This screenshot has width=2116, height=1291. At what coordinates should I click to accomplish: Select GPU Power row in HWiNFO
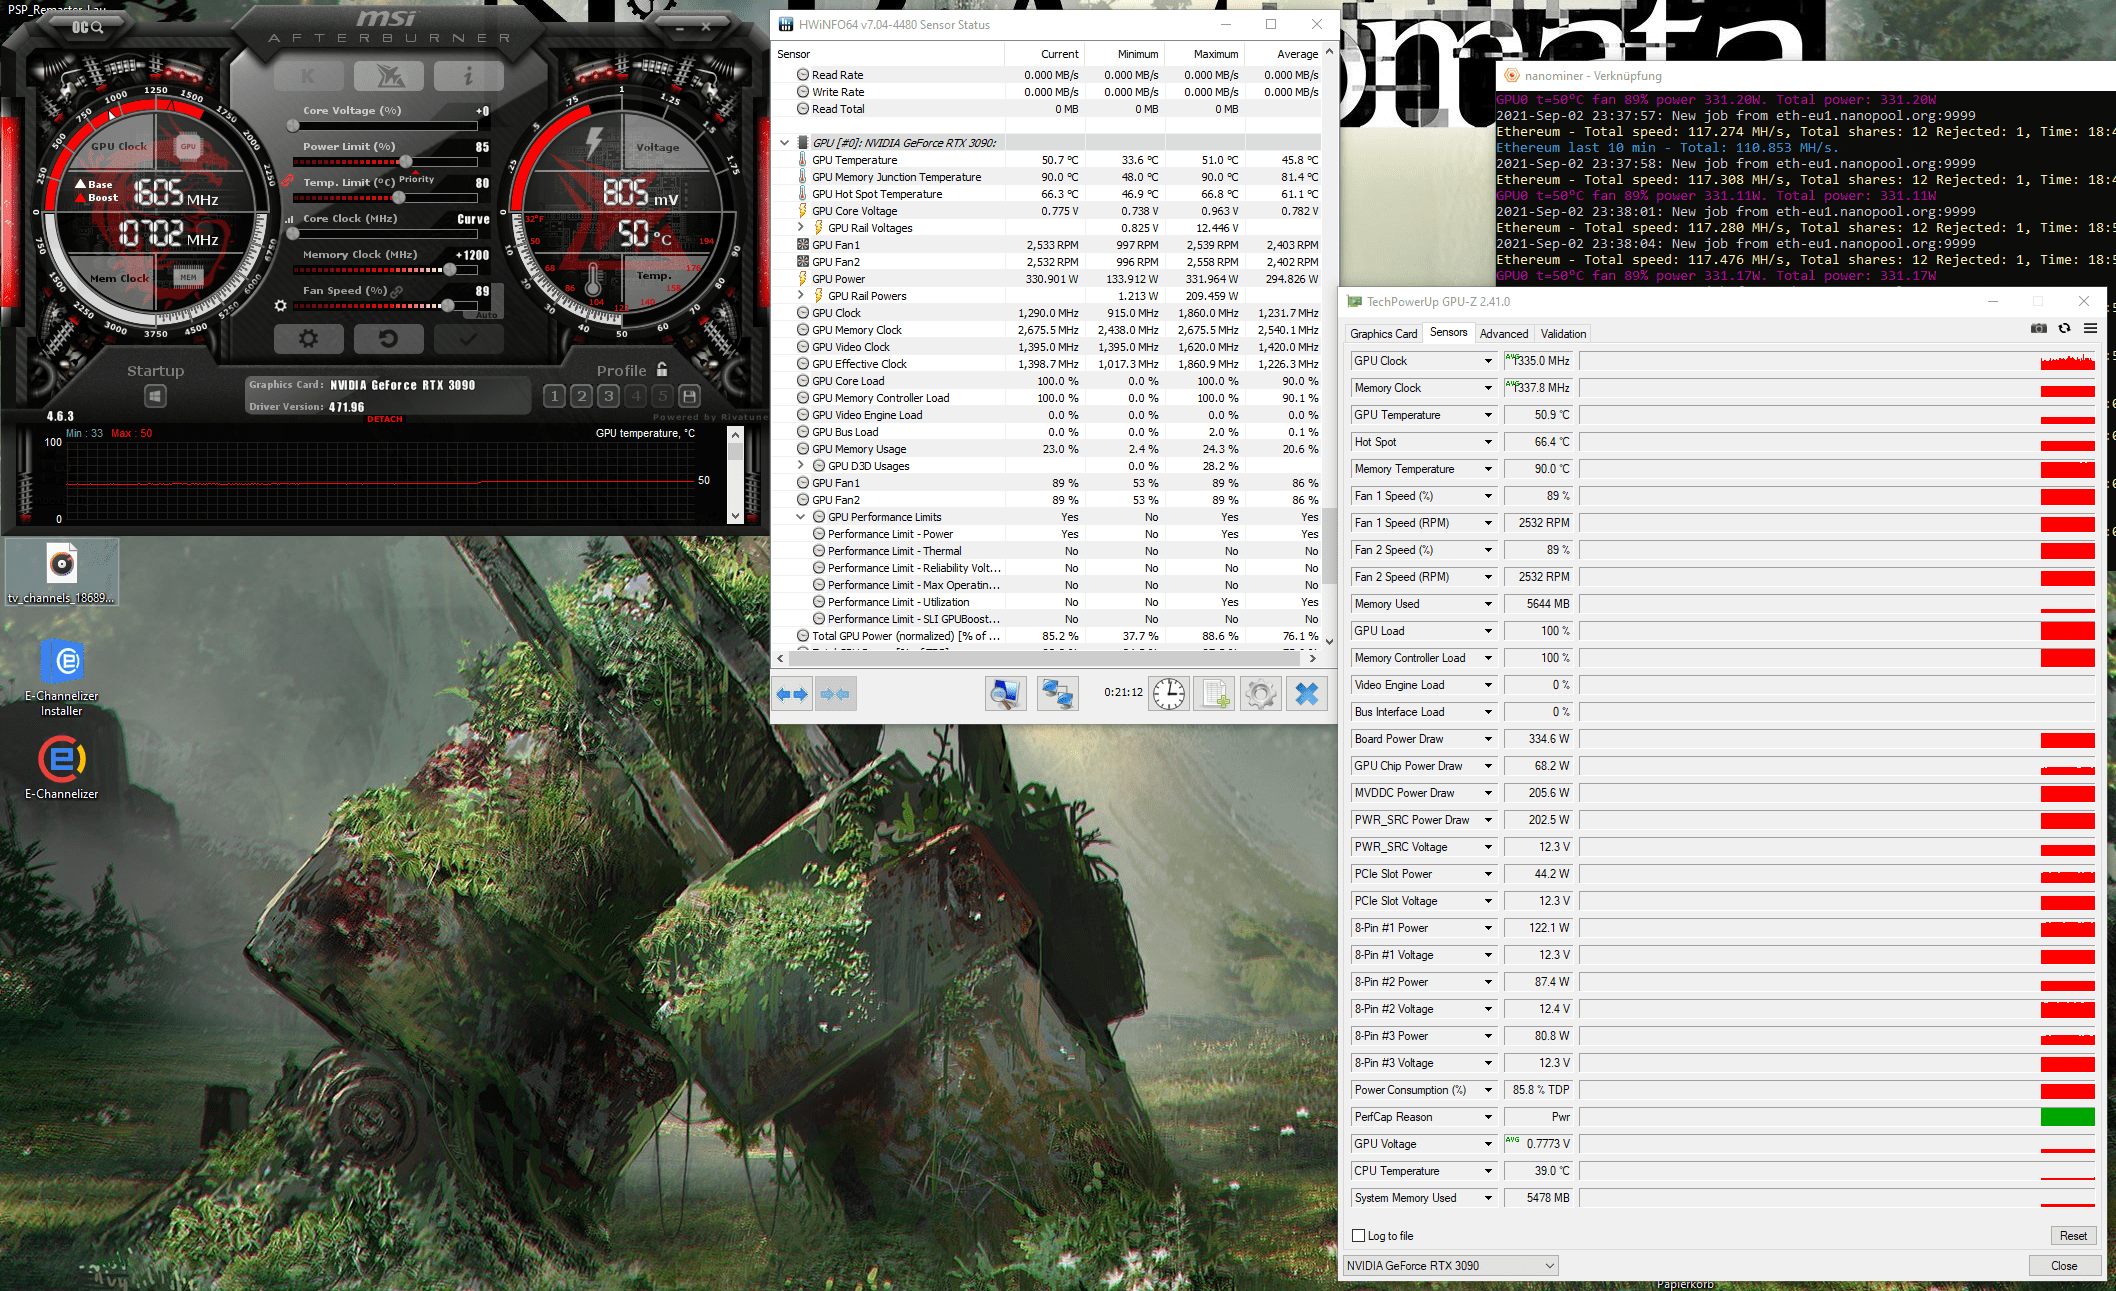(1048, 279)
